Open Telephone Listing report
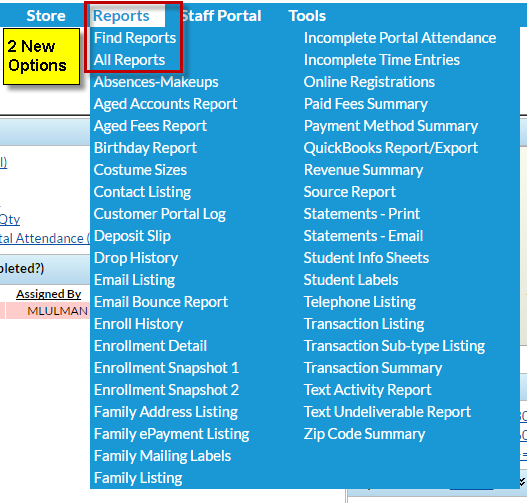The image size is (527, 503). (x=360, y=302)
